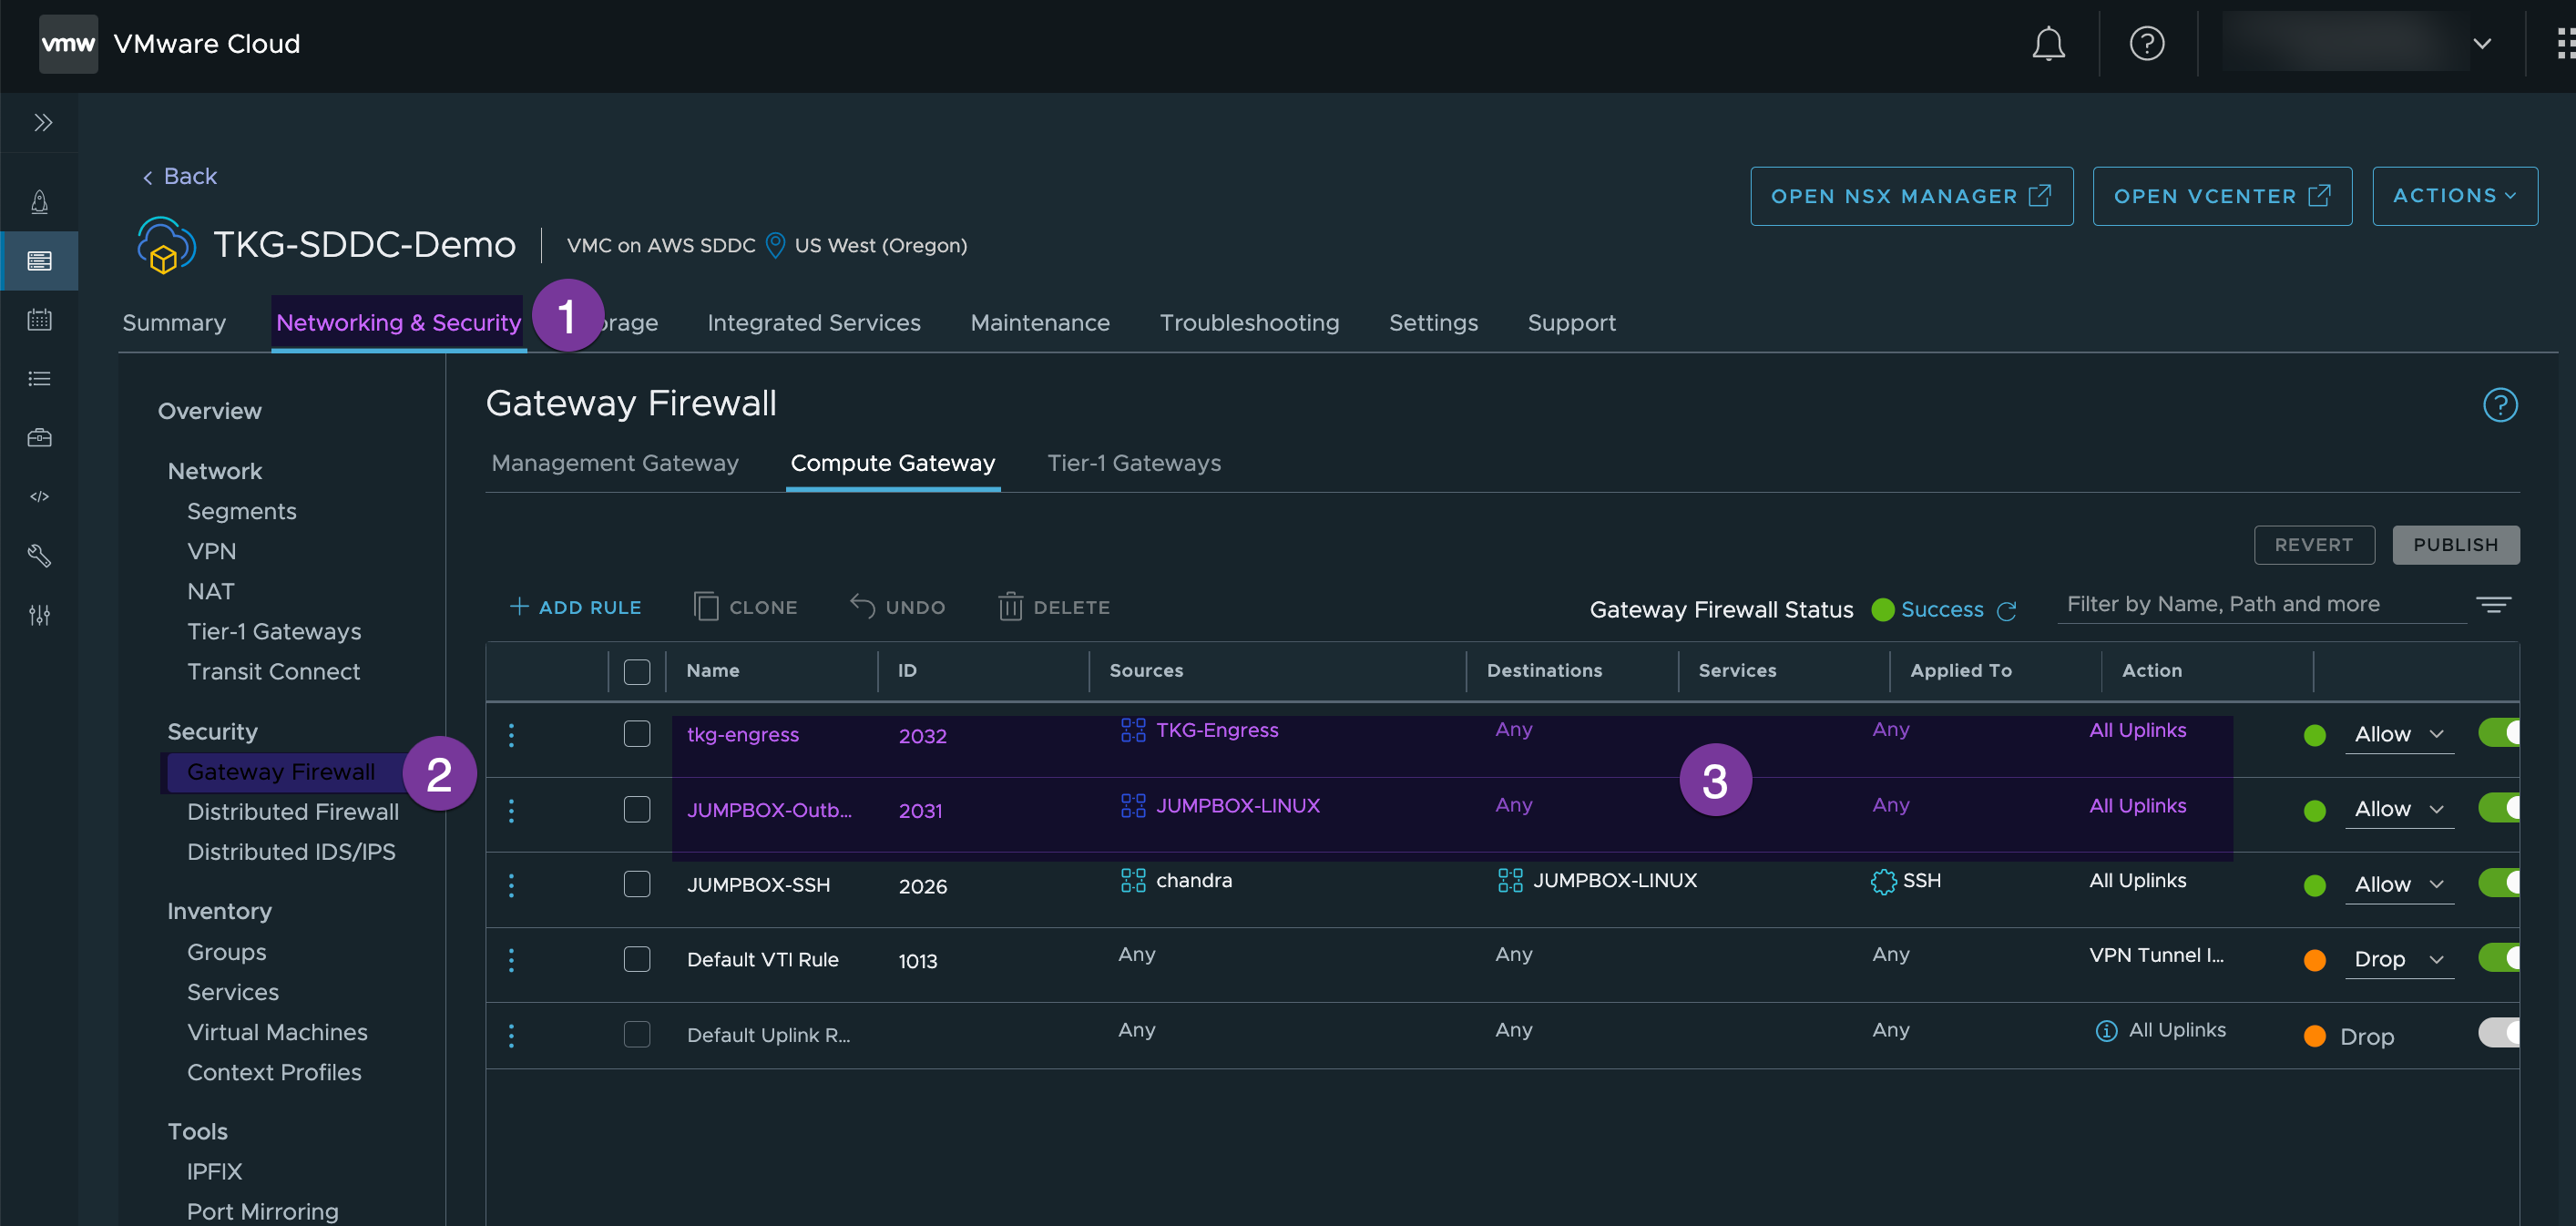The width and height of the screenshot is (2576, 1226).
Task: Open Action dropdown for JUMPBOX-SSH rule
Action: (x=2399, y=885)
